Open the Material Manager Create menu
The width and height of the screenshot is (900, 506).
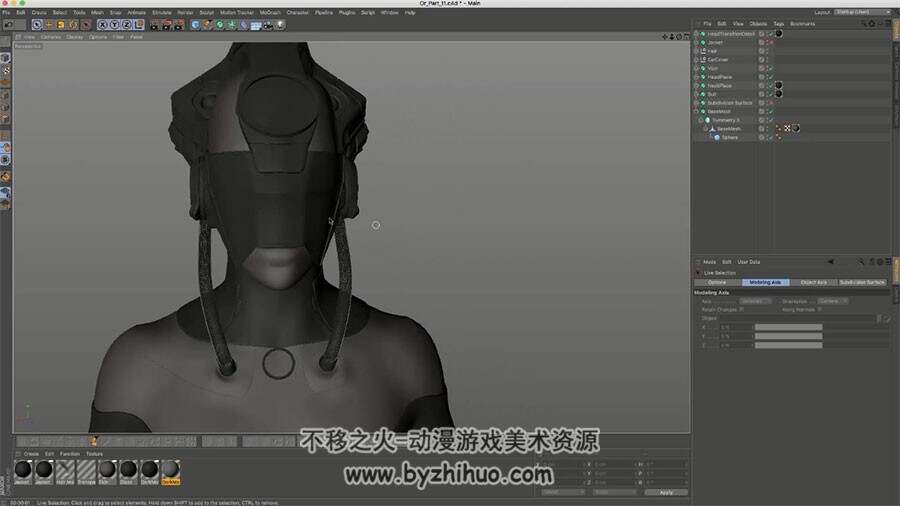[31, 454]
